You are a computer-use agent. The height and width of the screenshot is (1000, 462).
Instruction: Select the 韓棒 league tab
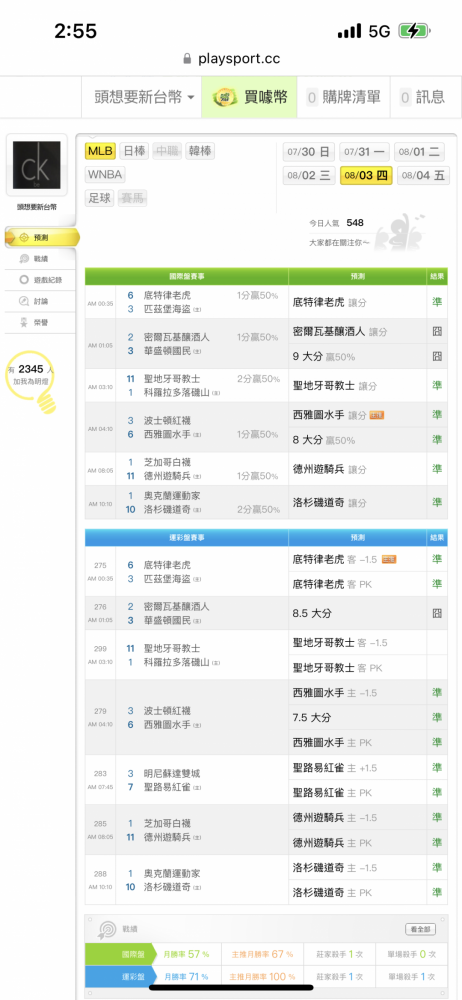(200, 151)
